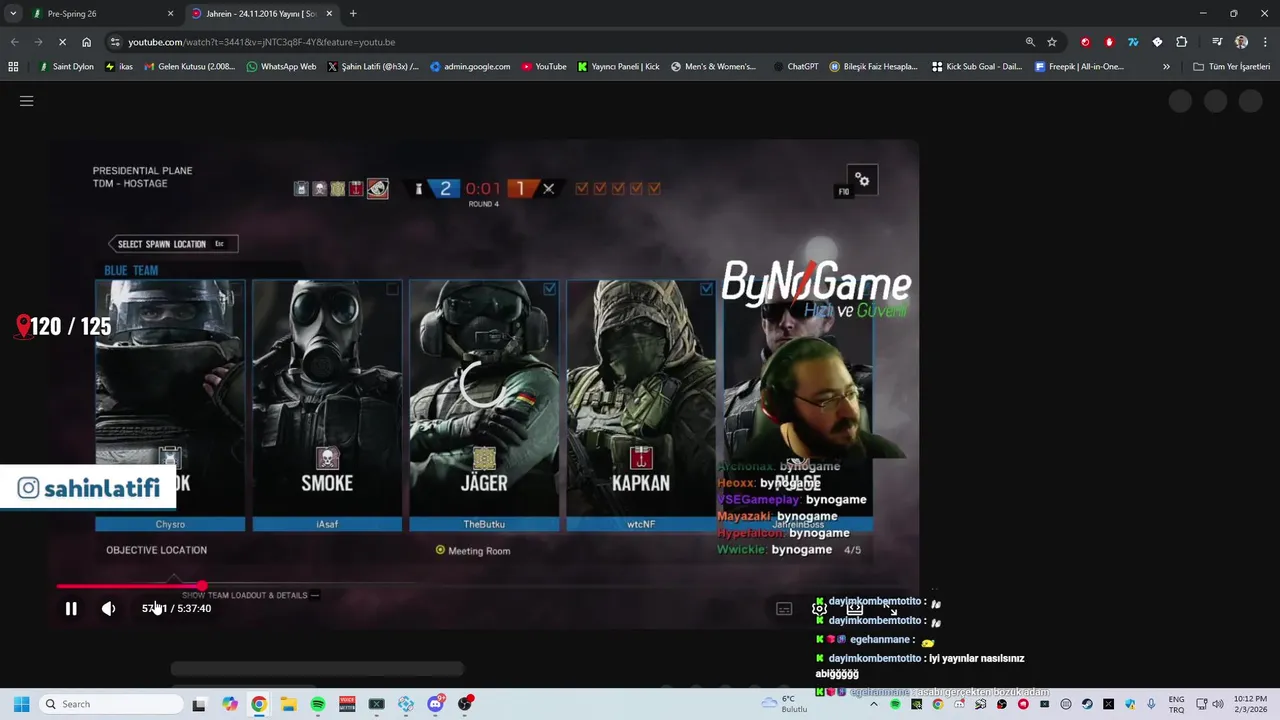Open Spotify from the taskbar
The height and width of the screenshot is (720, 1280).
pos(318,704)
